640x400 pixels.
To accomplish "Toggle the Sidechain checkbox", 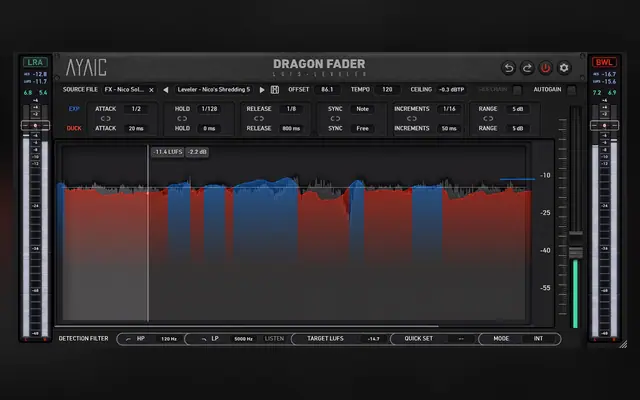I will click(517, 90).
